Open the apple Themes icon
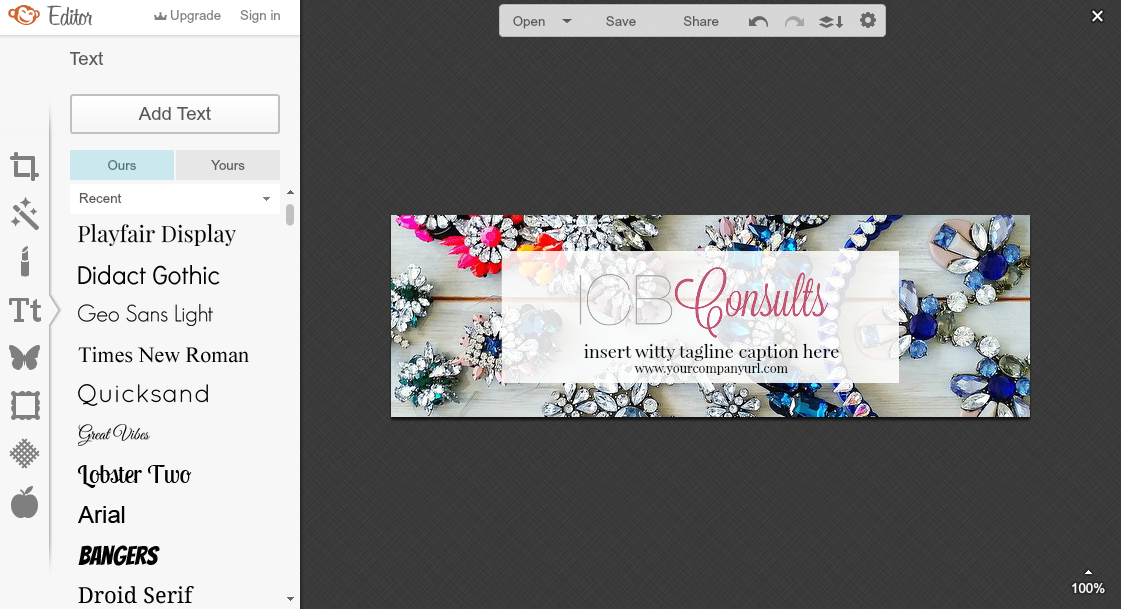The height and width of the screenshot is (609, 1121). click(x=25, y=502)
